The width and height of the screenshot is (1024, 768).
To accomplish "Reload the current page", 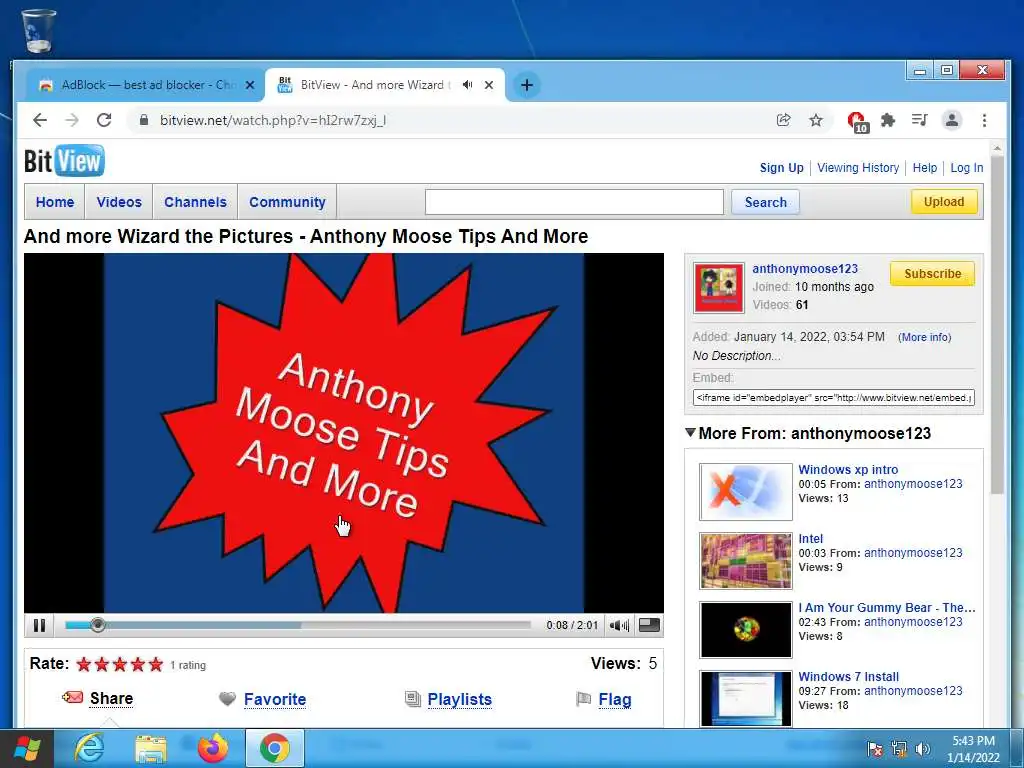I will [104, 120].
